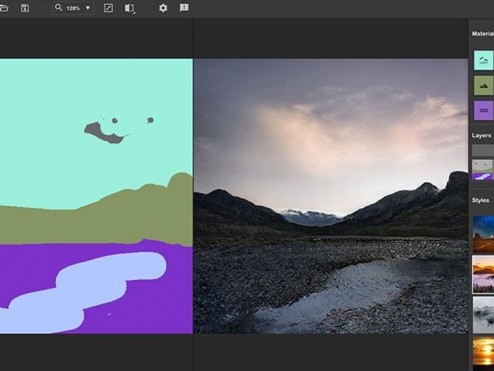Viewport: 494px width, 371px height.
Task: Apply the golden sunset over water style
Action: [x=483, y=353]
